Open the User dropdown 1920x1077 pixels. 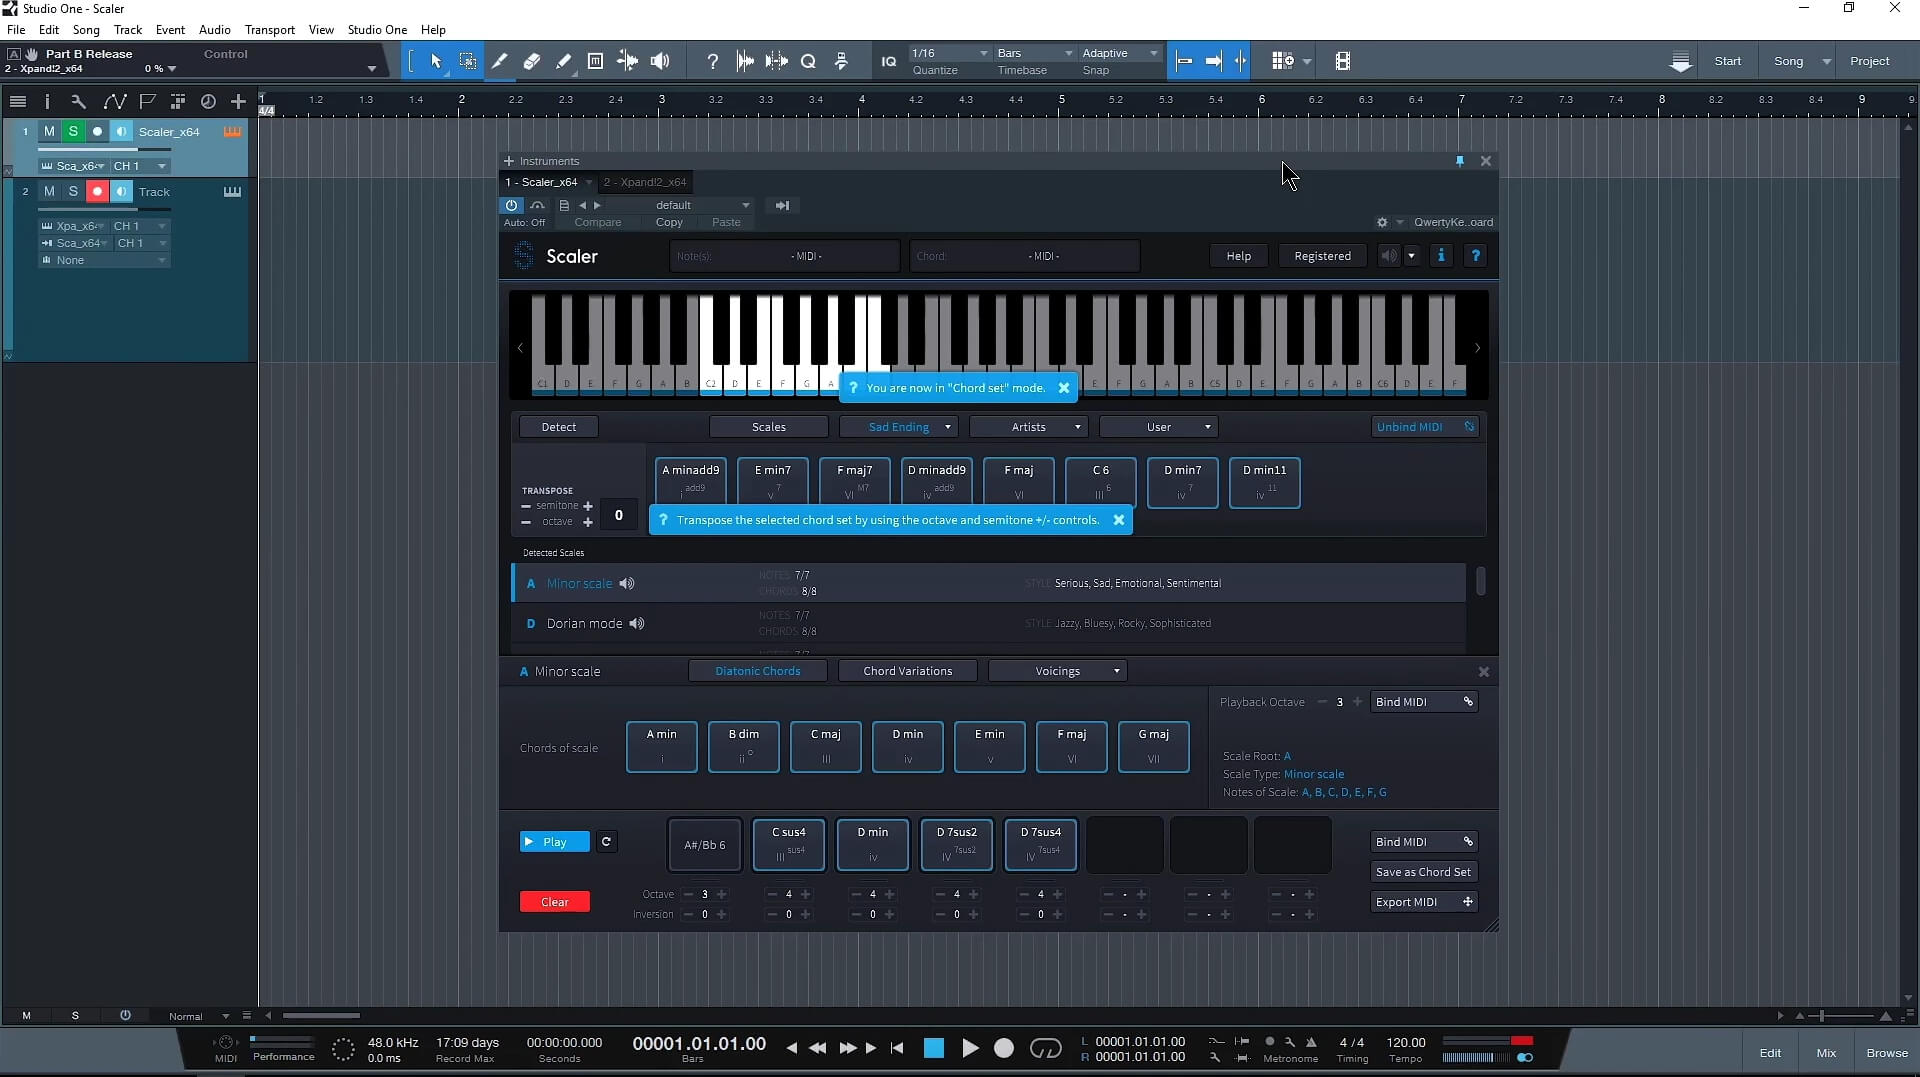[1158, 427]
